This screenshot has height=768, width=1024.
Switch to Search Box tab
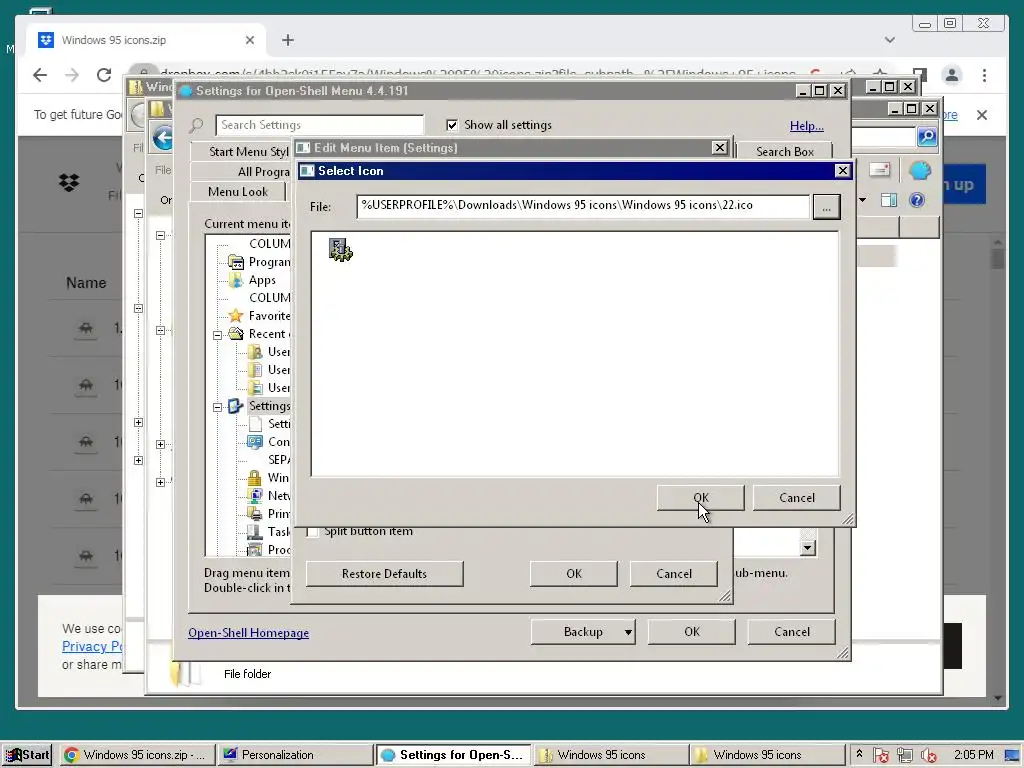click(784, 152)
